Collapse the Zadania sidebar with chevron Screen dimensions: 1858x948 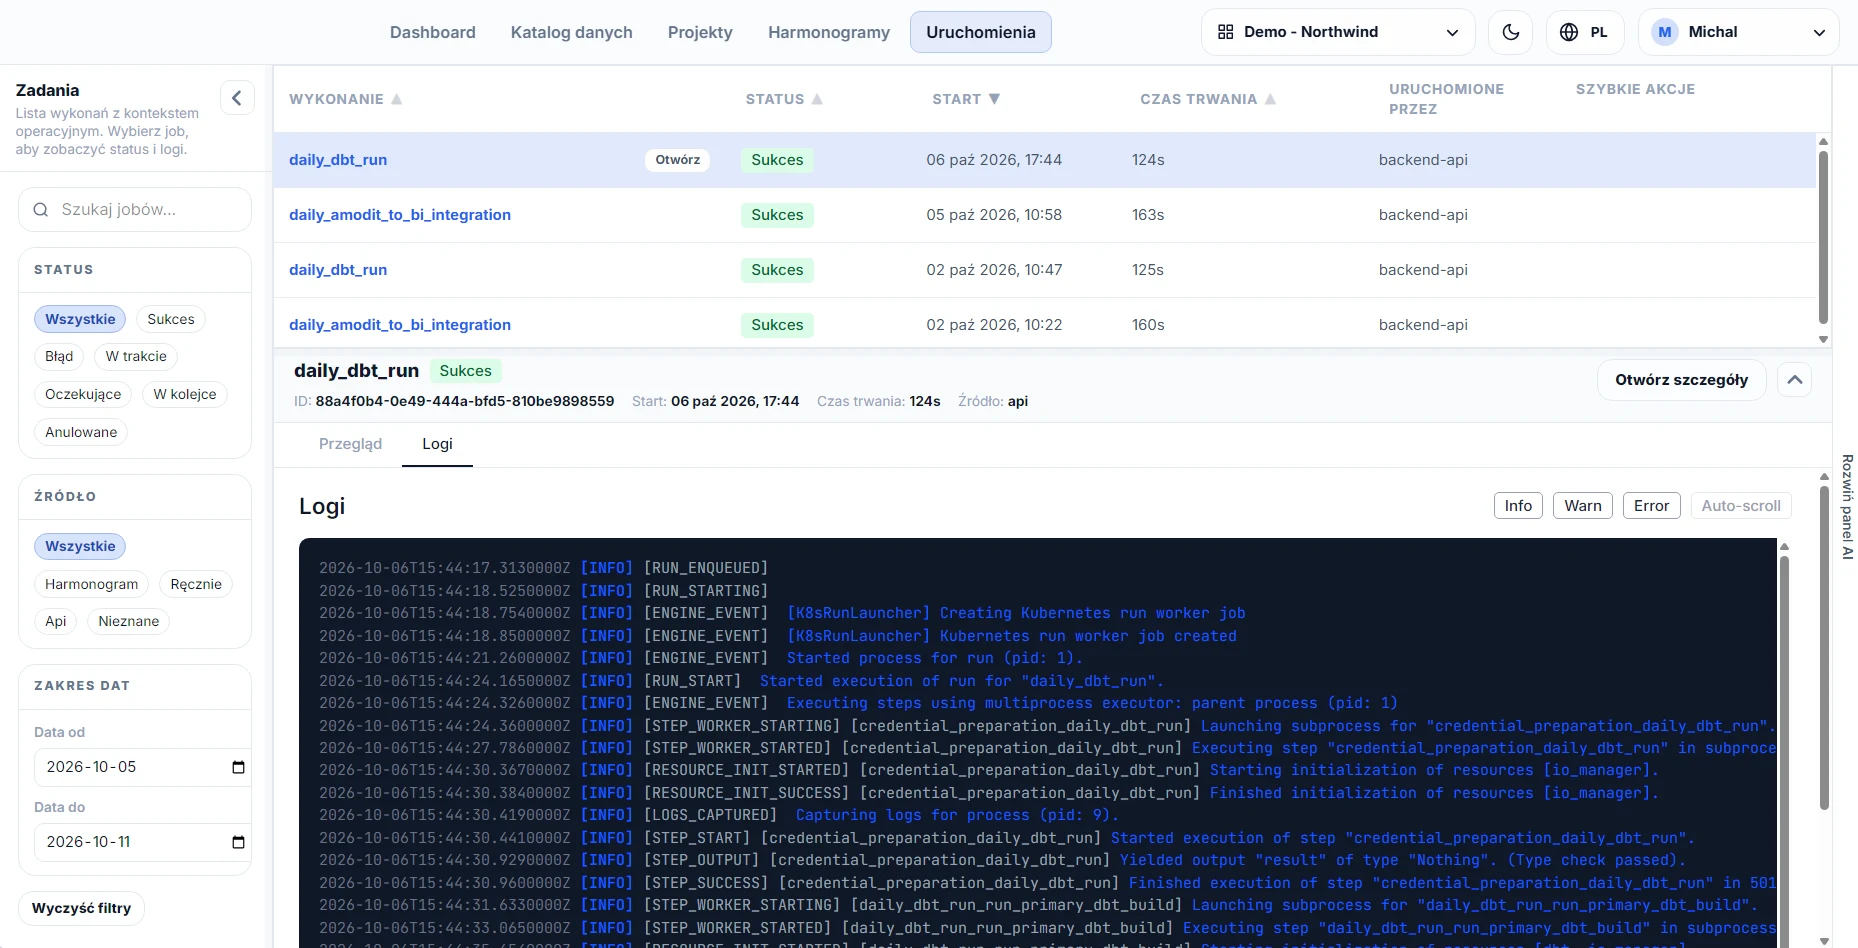coord(237,98)
